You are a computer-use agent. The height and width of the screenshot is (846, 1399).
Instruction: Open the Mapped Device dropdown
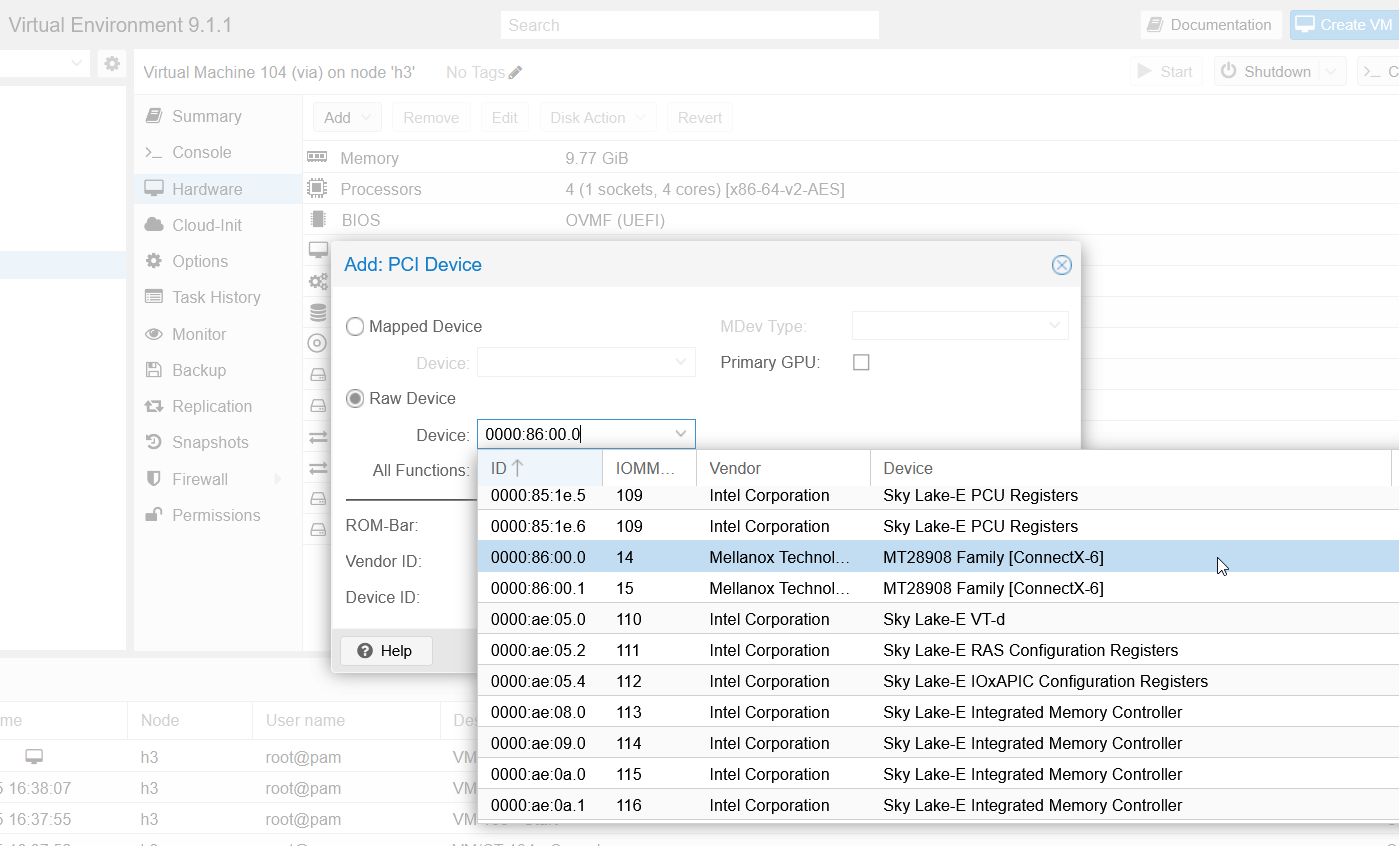coord(681,362)
